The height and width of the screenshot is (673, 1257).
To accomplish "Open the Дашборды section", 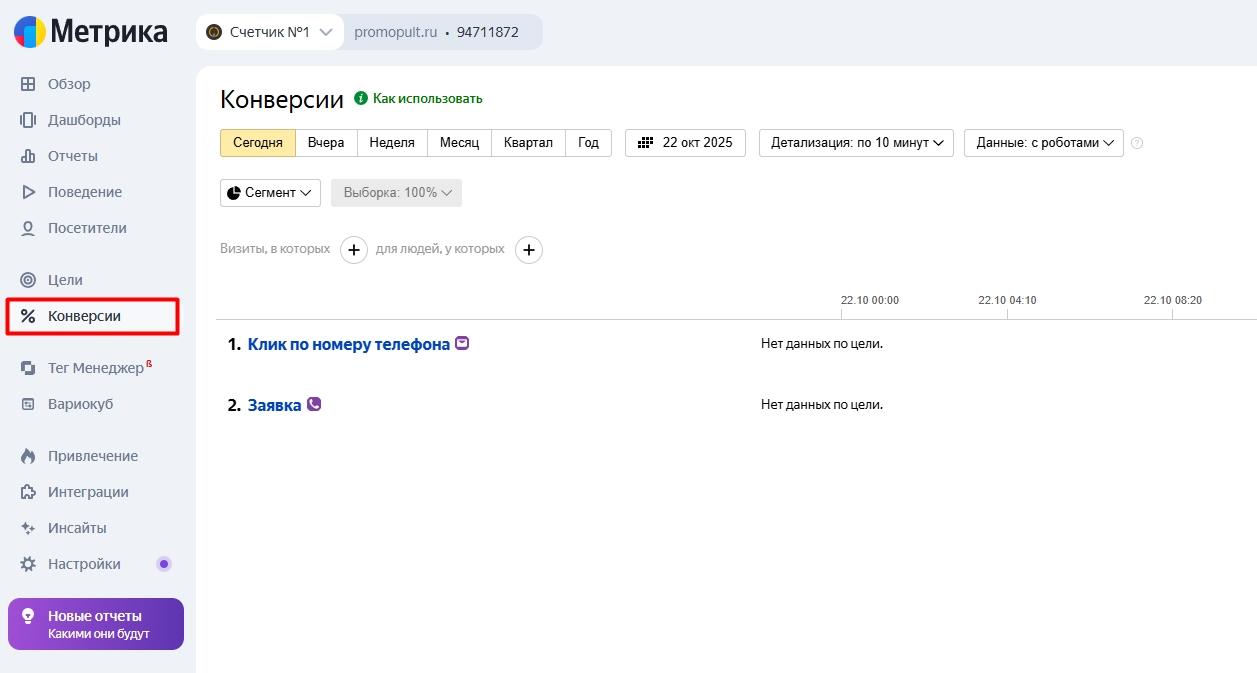I will point(84,120).
